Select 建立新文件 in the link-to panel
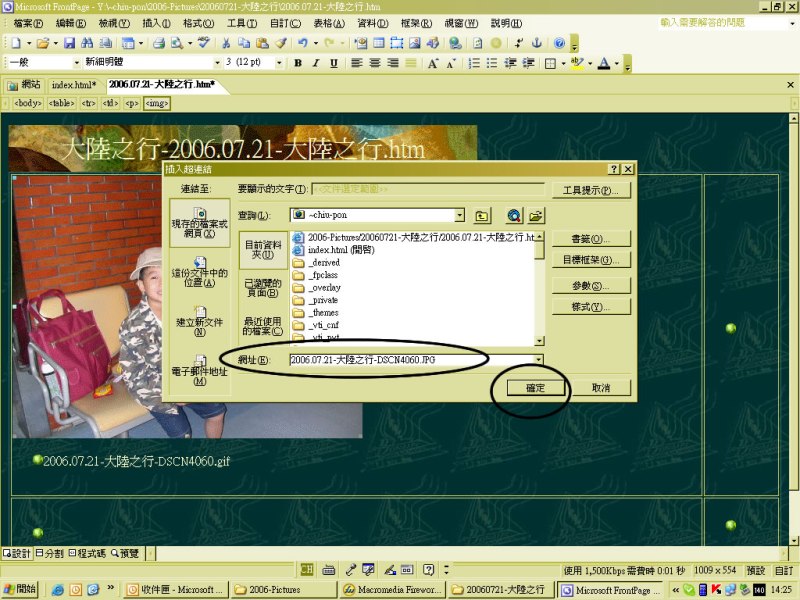 point(200,321)
